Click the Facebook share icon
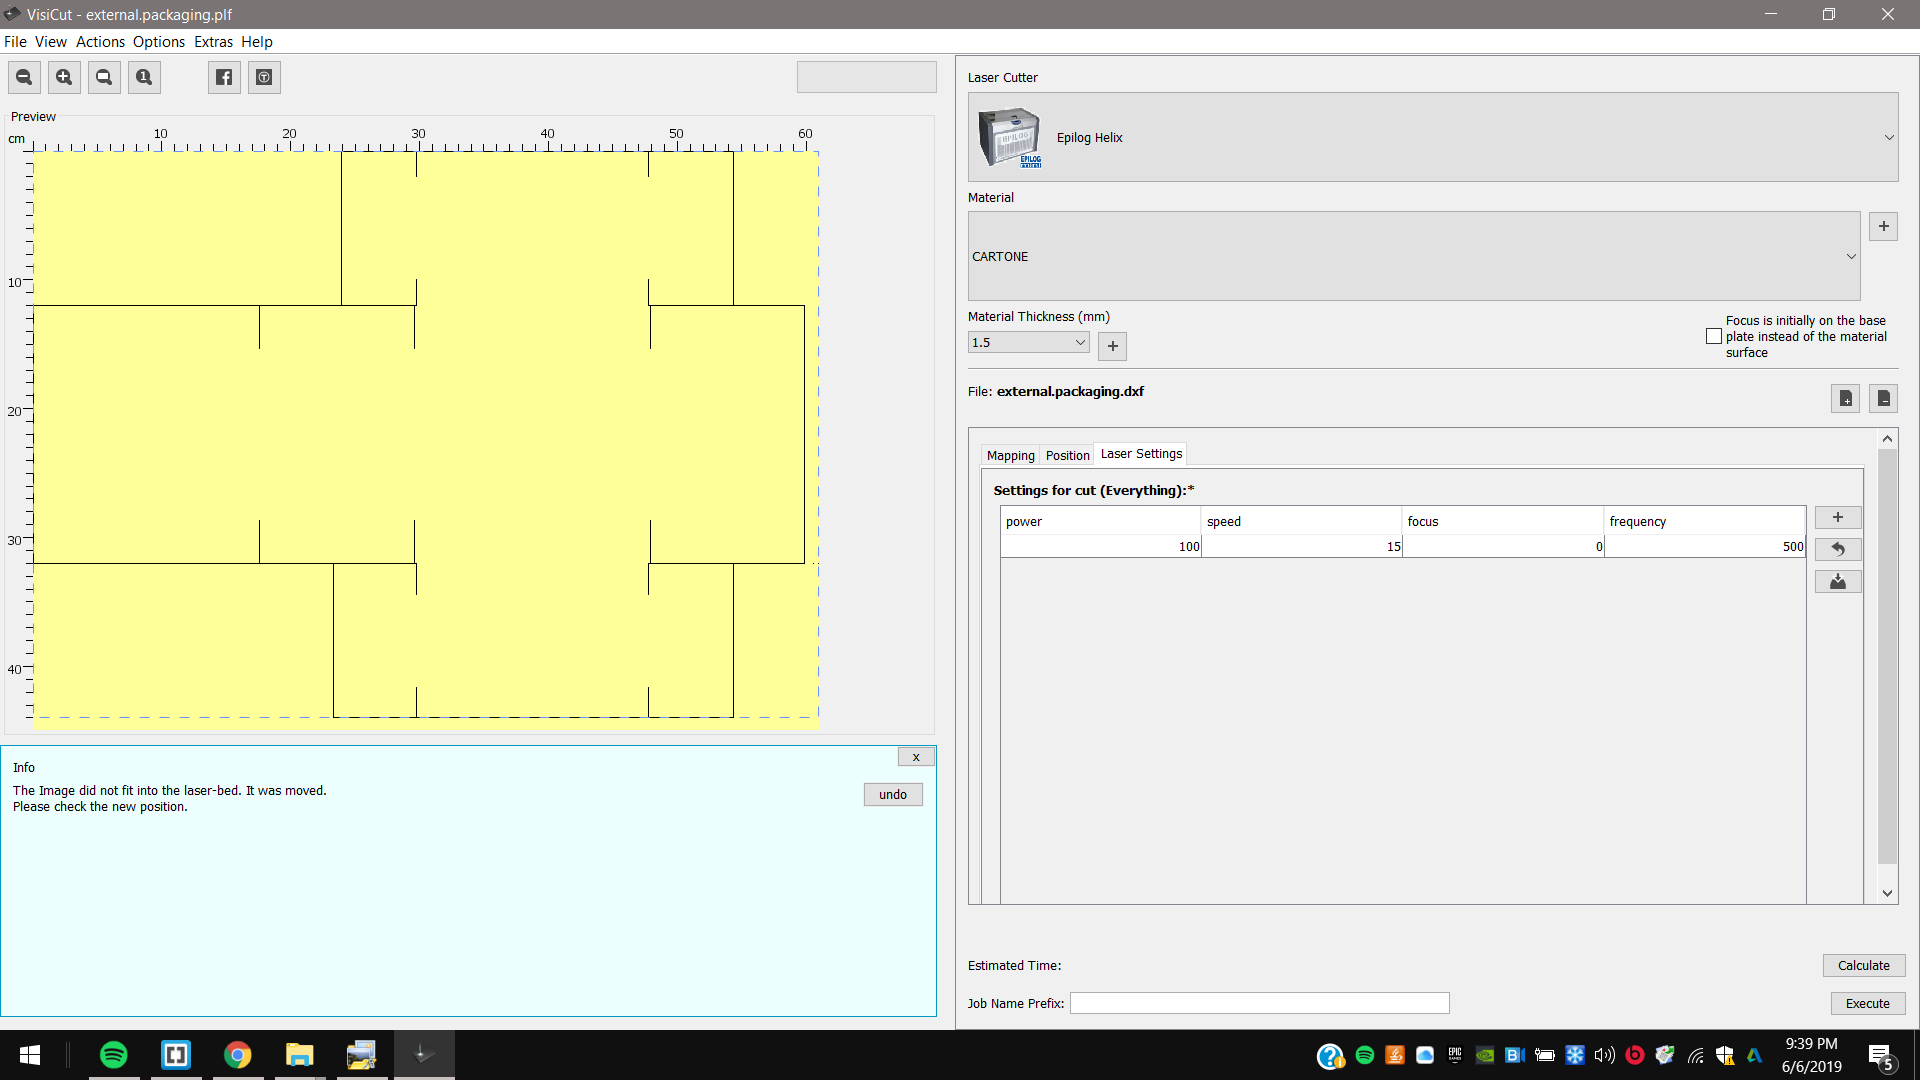 [224, 77]
